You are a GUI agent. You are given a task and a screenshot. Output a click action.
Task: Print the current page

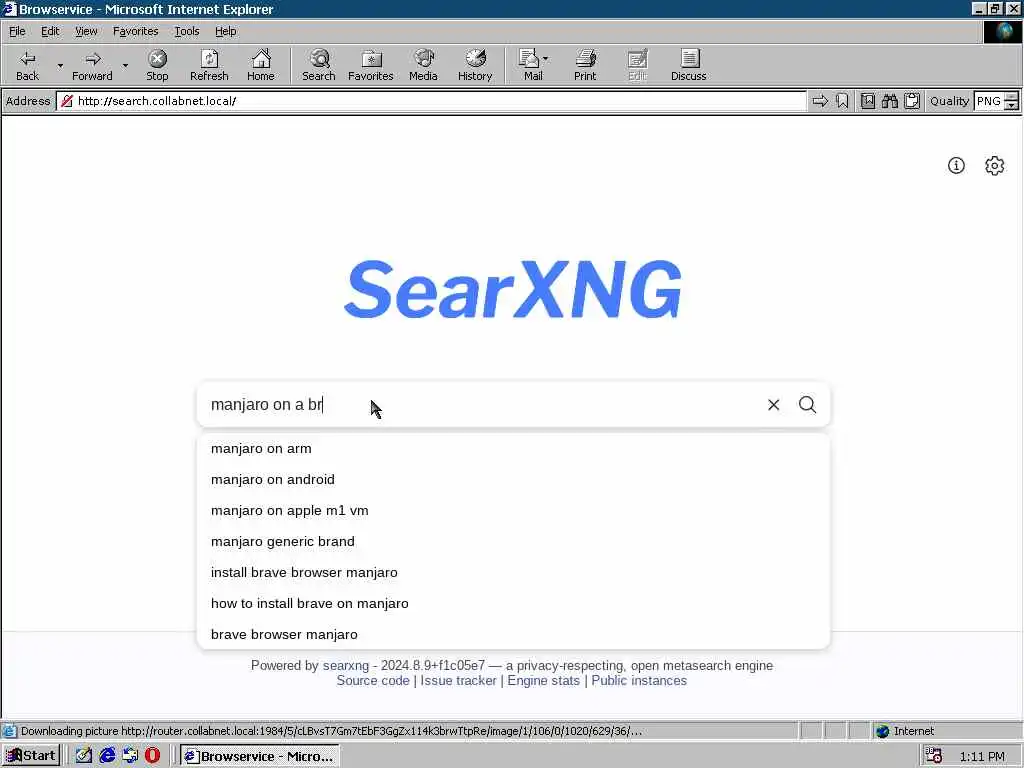pyautogui.click(x=585, y=65)
